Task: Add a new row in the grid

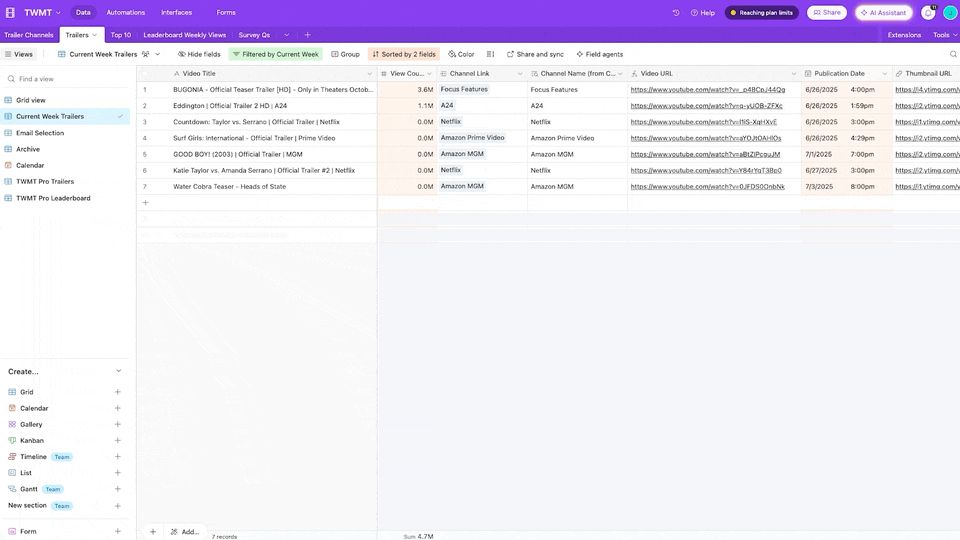Action: pyautogui.click(x=146, y=203)
